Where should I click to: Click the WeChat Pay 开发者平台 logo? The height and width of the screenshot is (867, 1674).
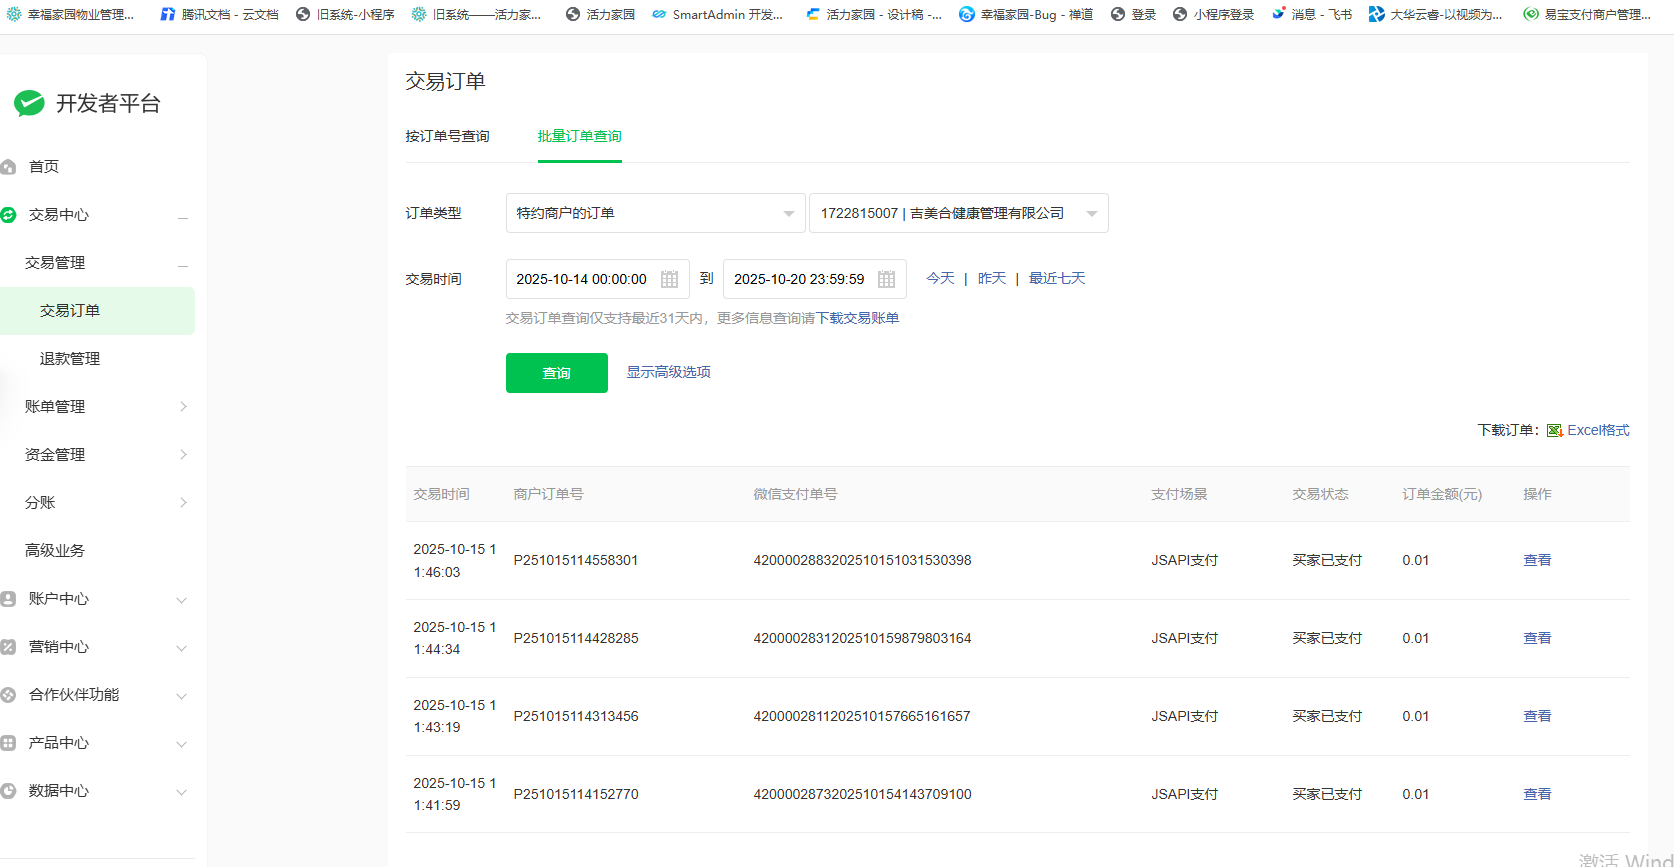tap(87, 103)
